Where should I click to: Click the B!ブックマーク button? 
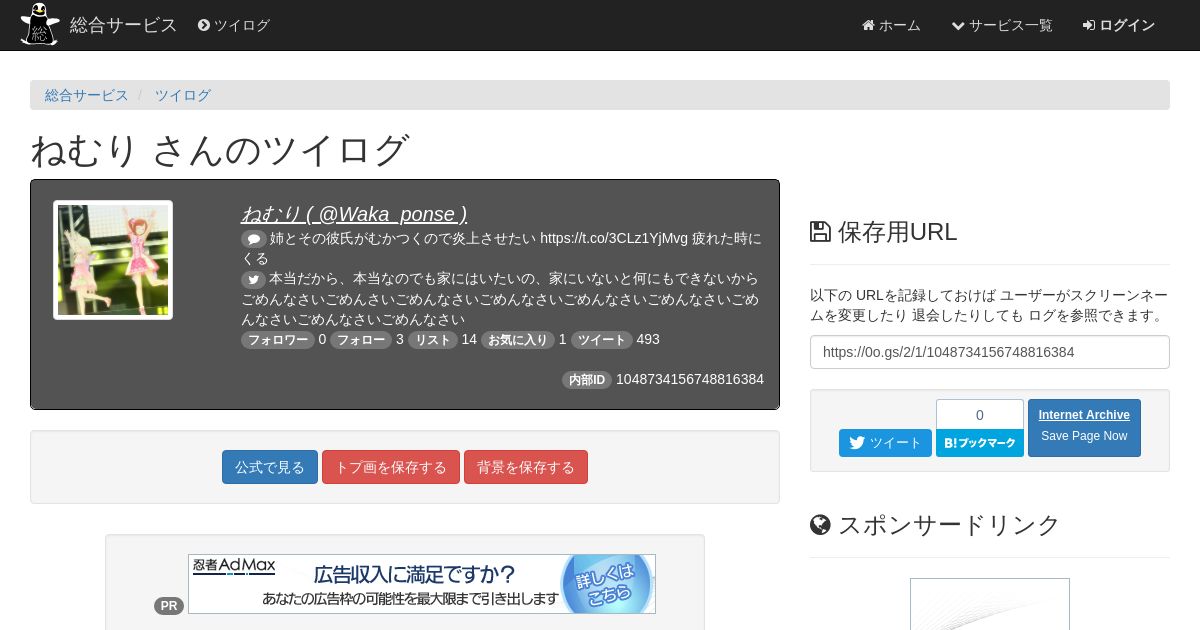980,443
